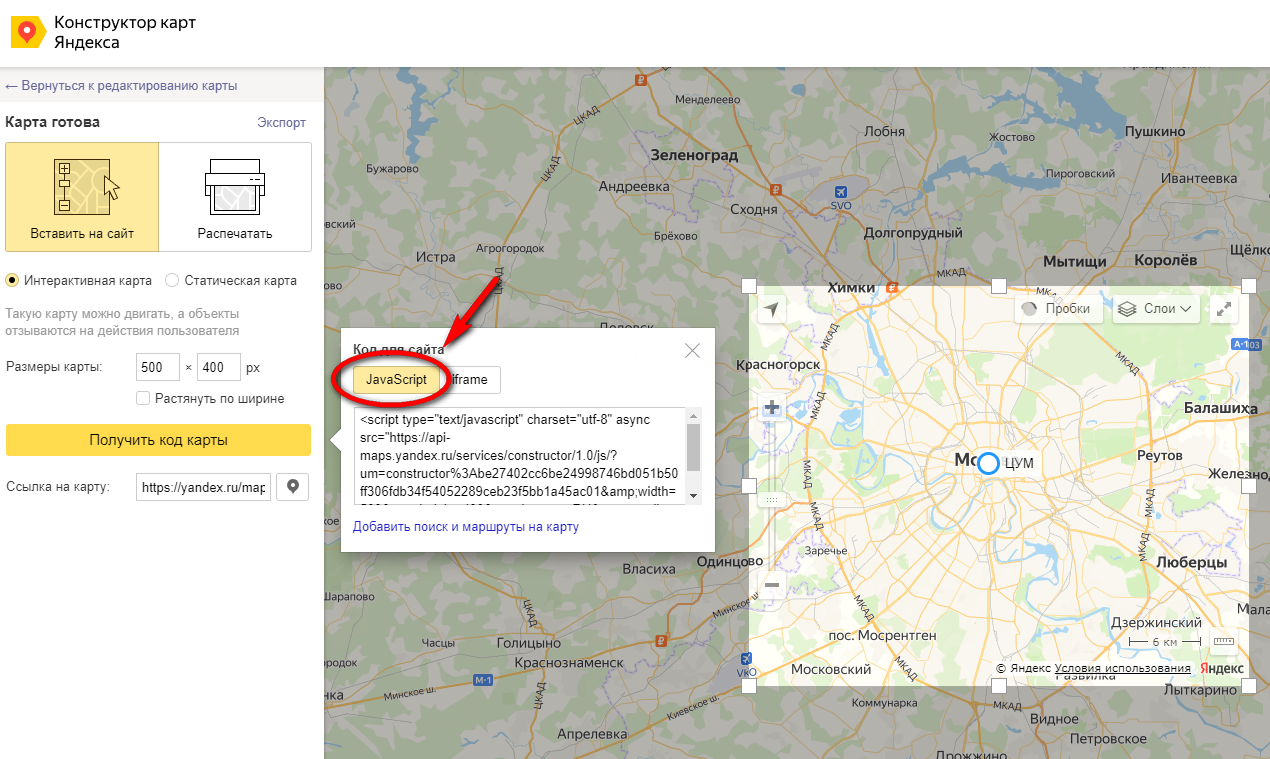1270x759 pixels.
Task: Click the Люберцы label on the map
Action: click(1191, 563)
